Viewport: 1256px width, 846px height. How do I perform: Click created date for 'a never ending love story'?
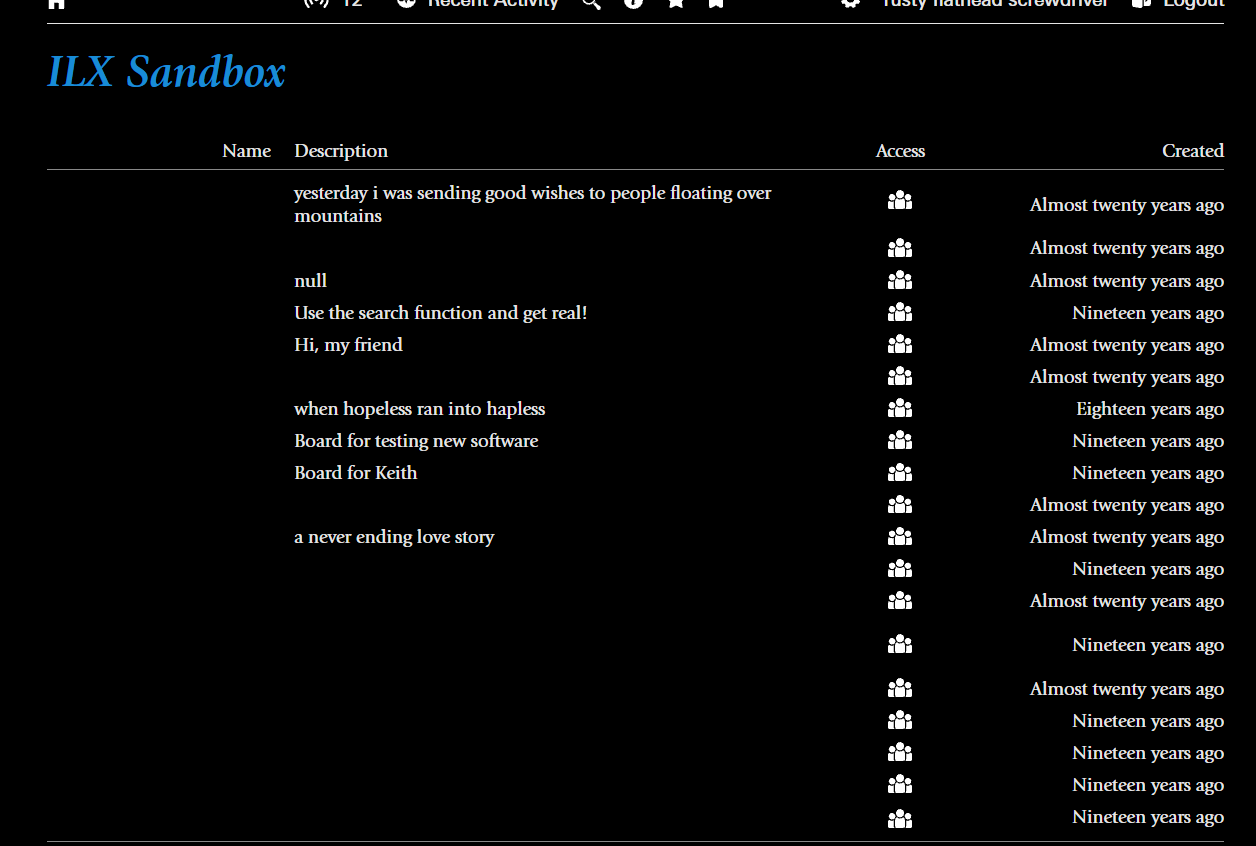point(1127,537)
